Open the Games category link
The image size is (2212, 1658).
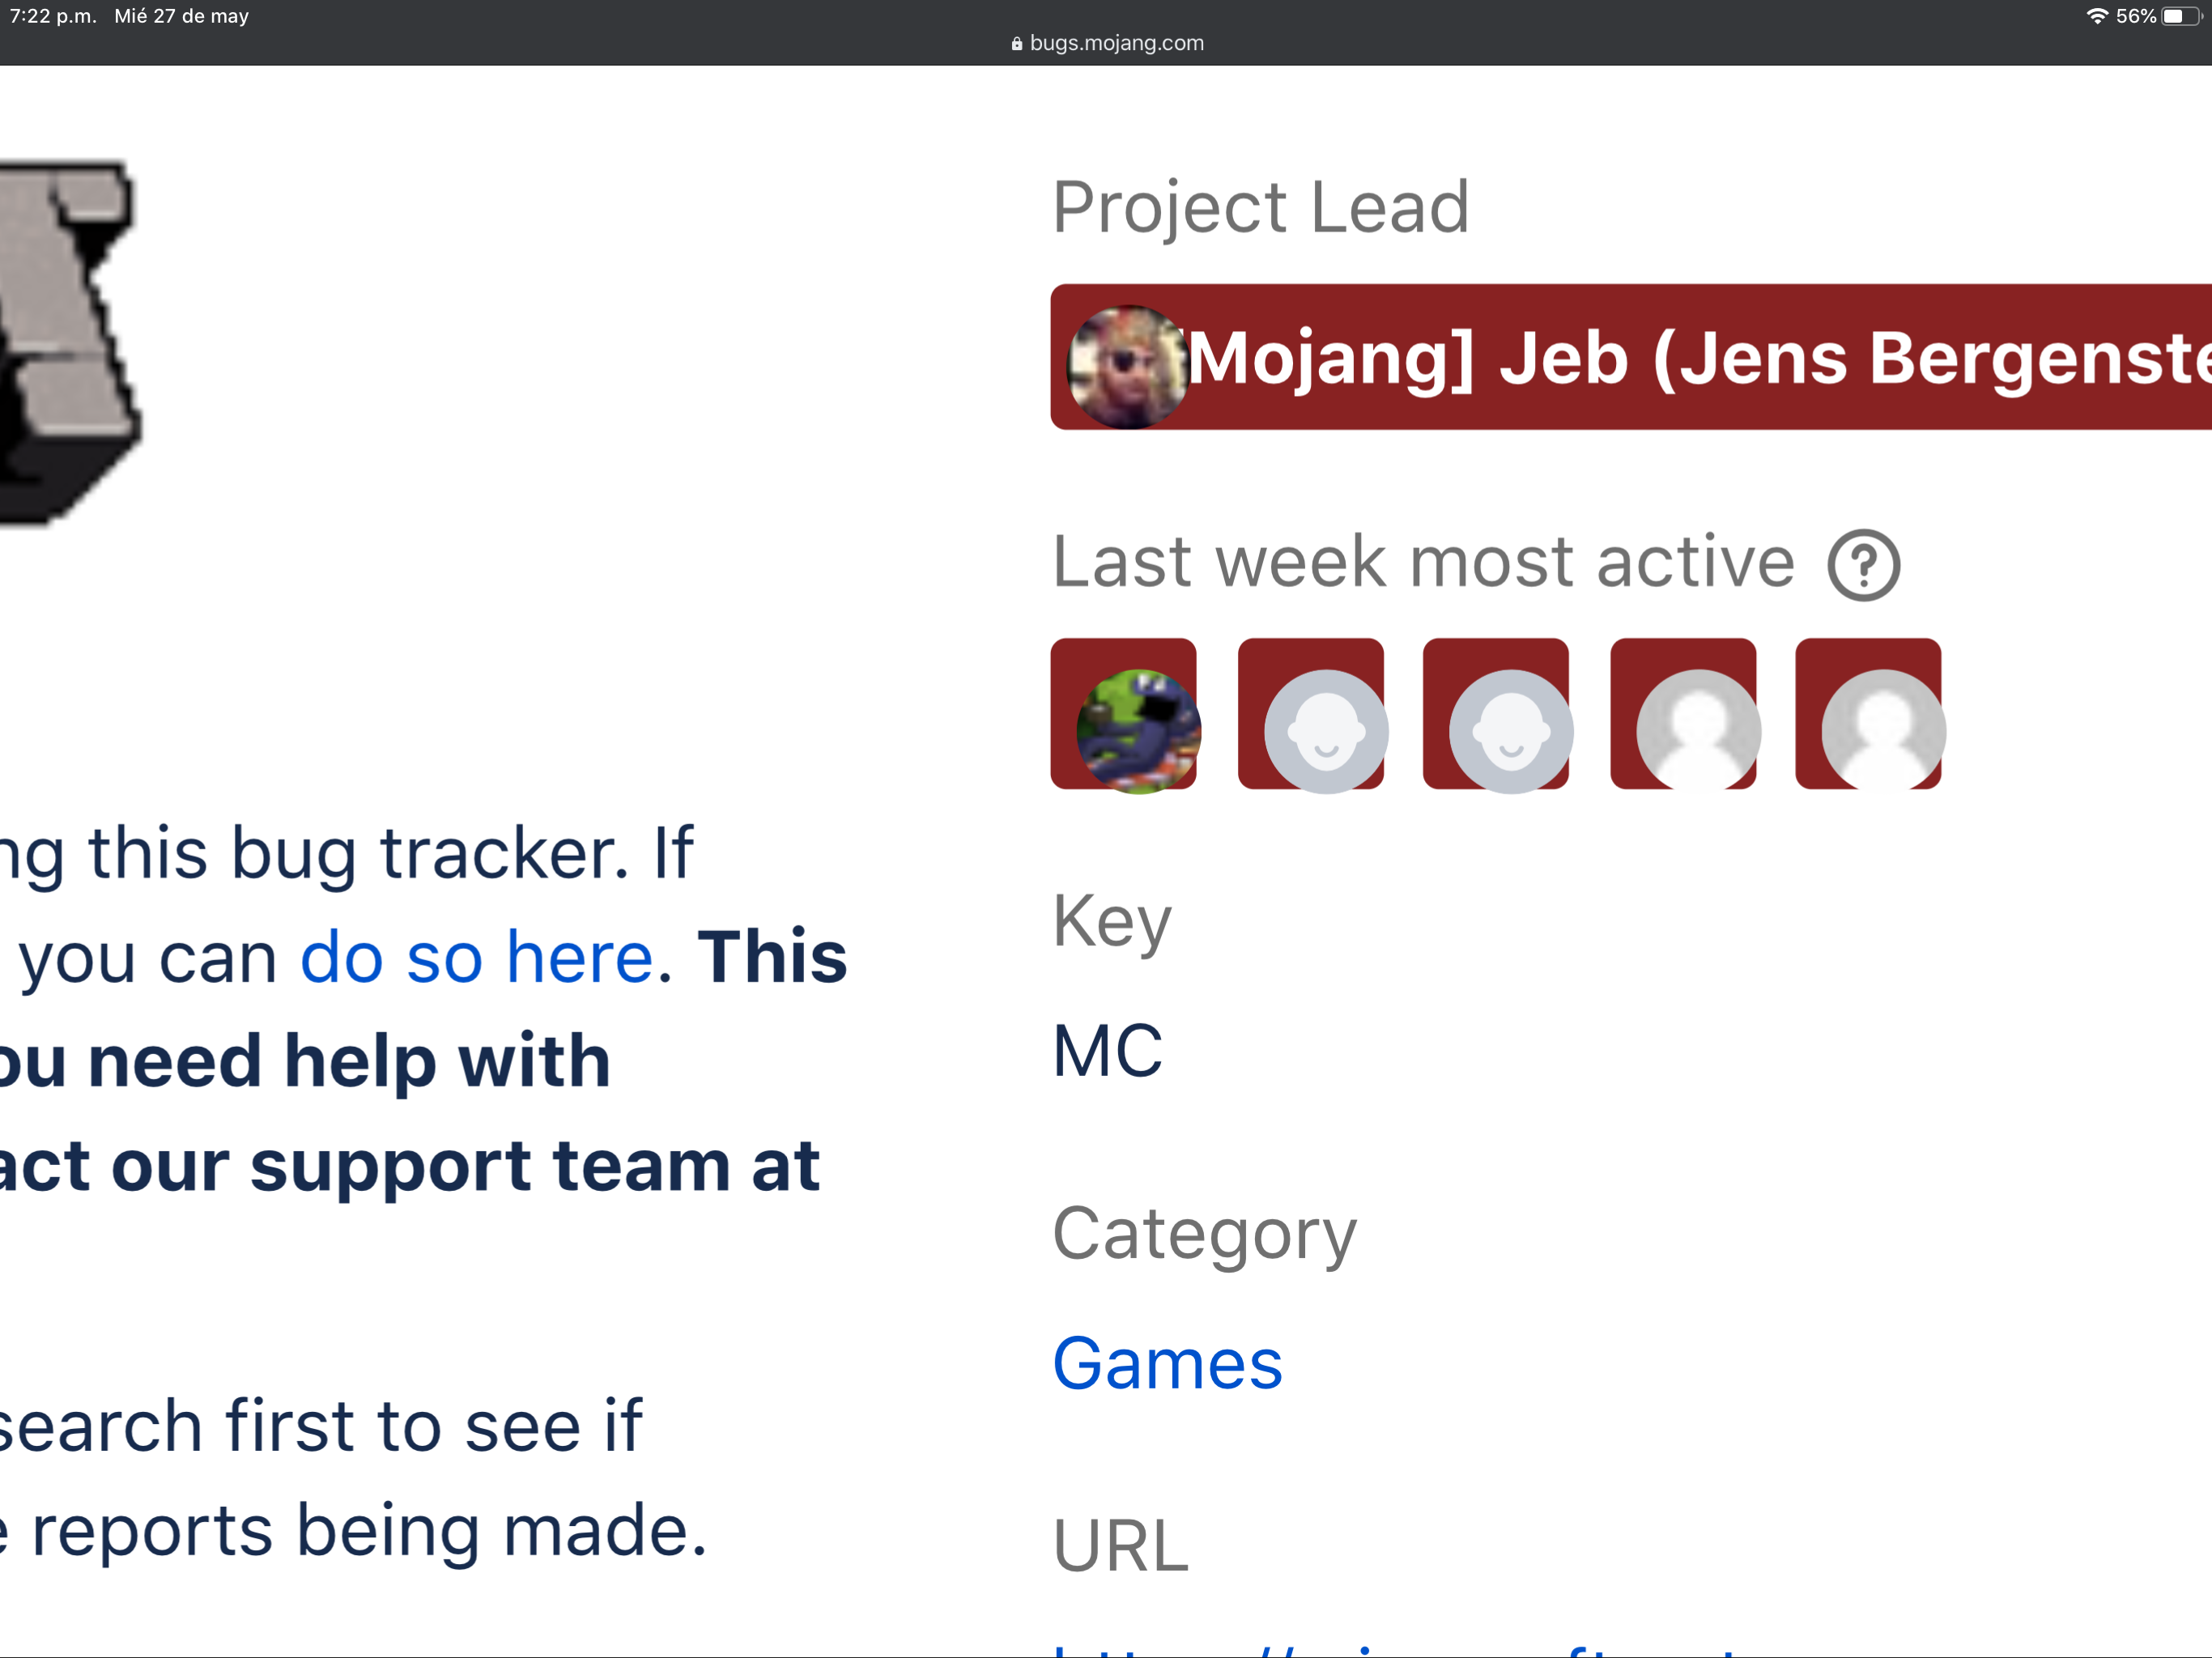[x=1167, y=1363]
